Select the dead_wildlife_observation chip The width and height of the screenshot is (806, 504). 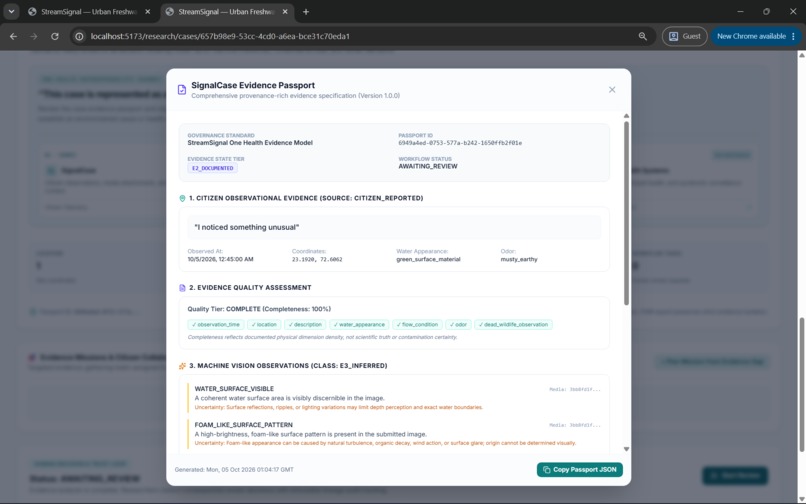[x=513, y=325]
